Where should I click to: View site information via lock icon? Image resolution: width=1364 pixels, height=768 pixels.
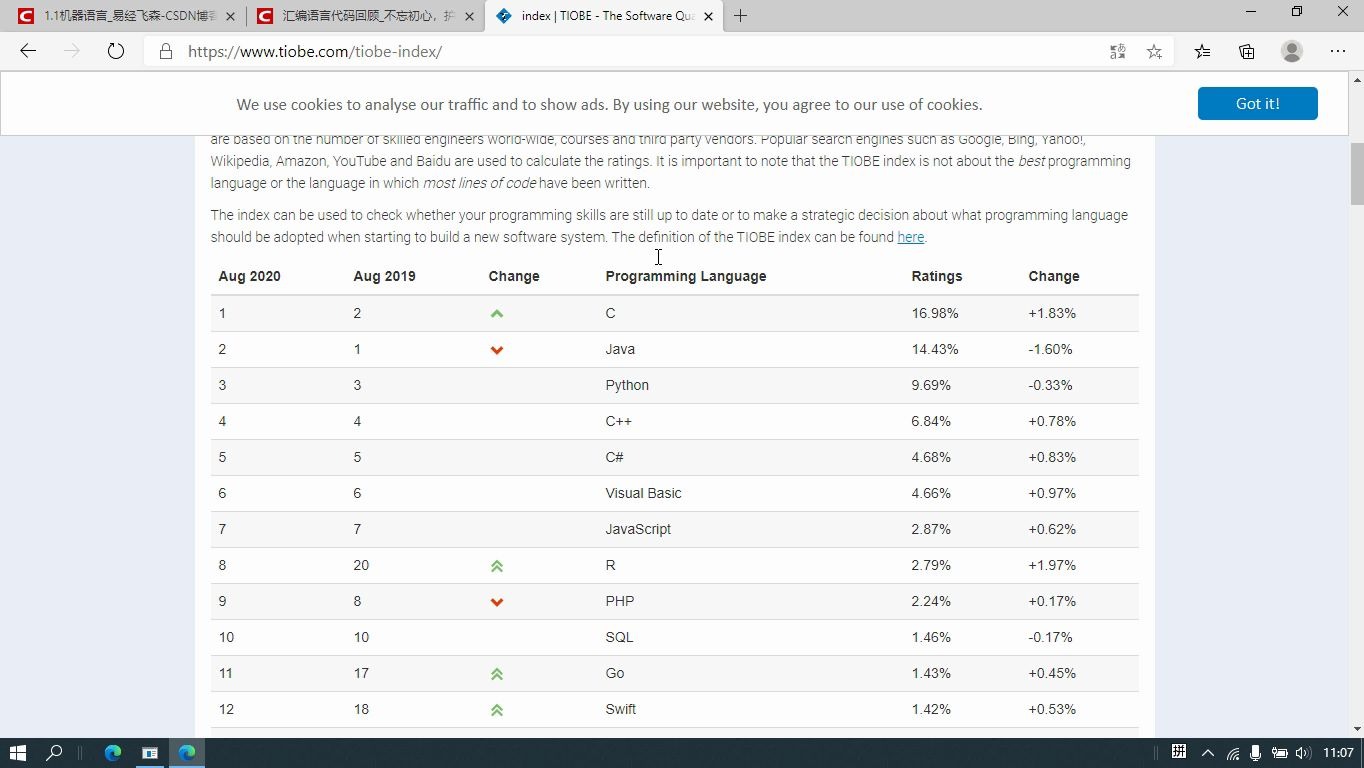point(166,51)
